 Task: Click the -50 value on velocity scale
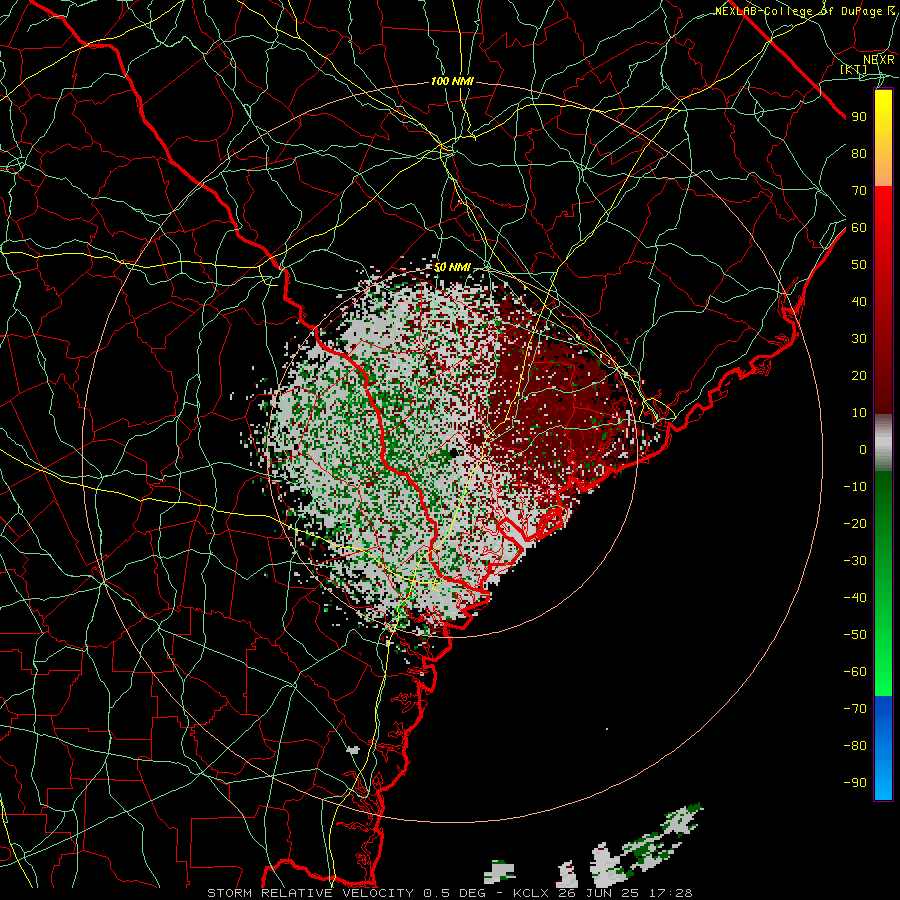point(855,635)
